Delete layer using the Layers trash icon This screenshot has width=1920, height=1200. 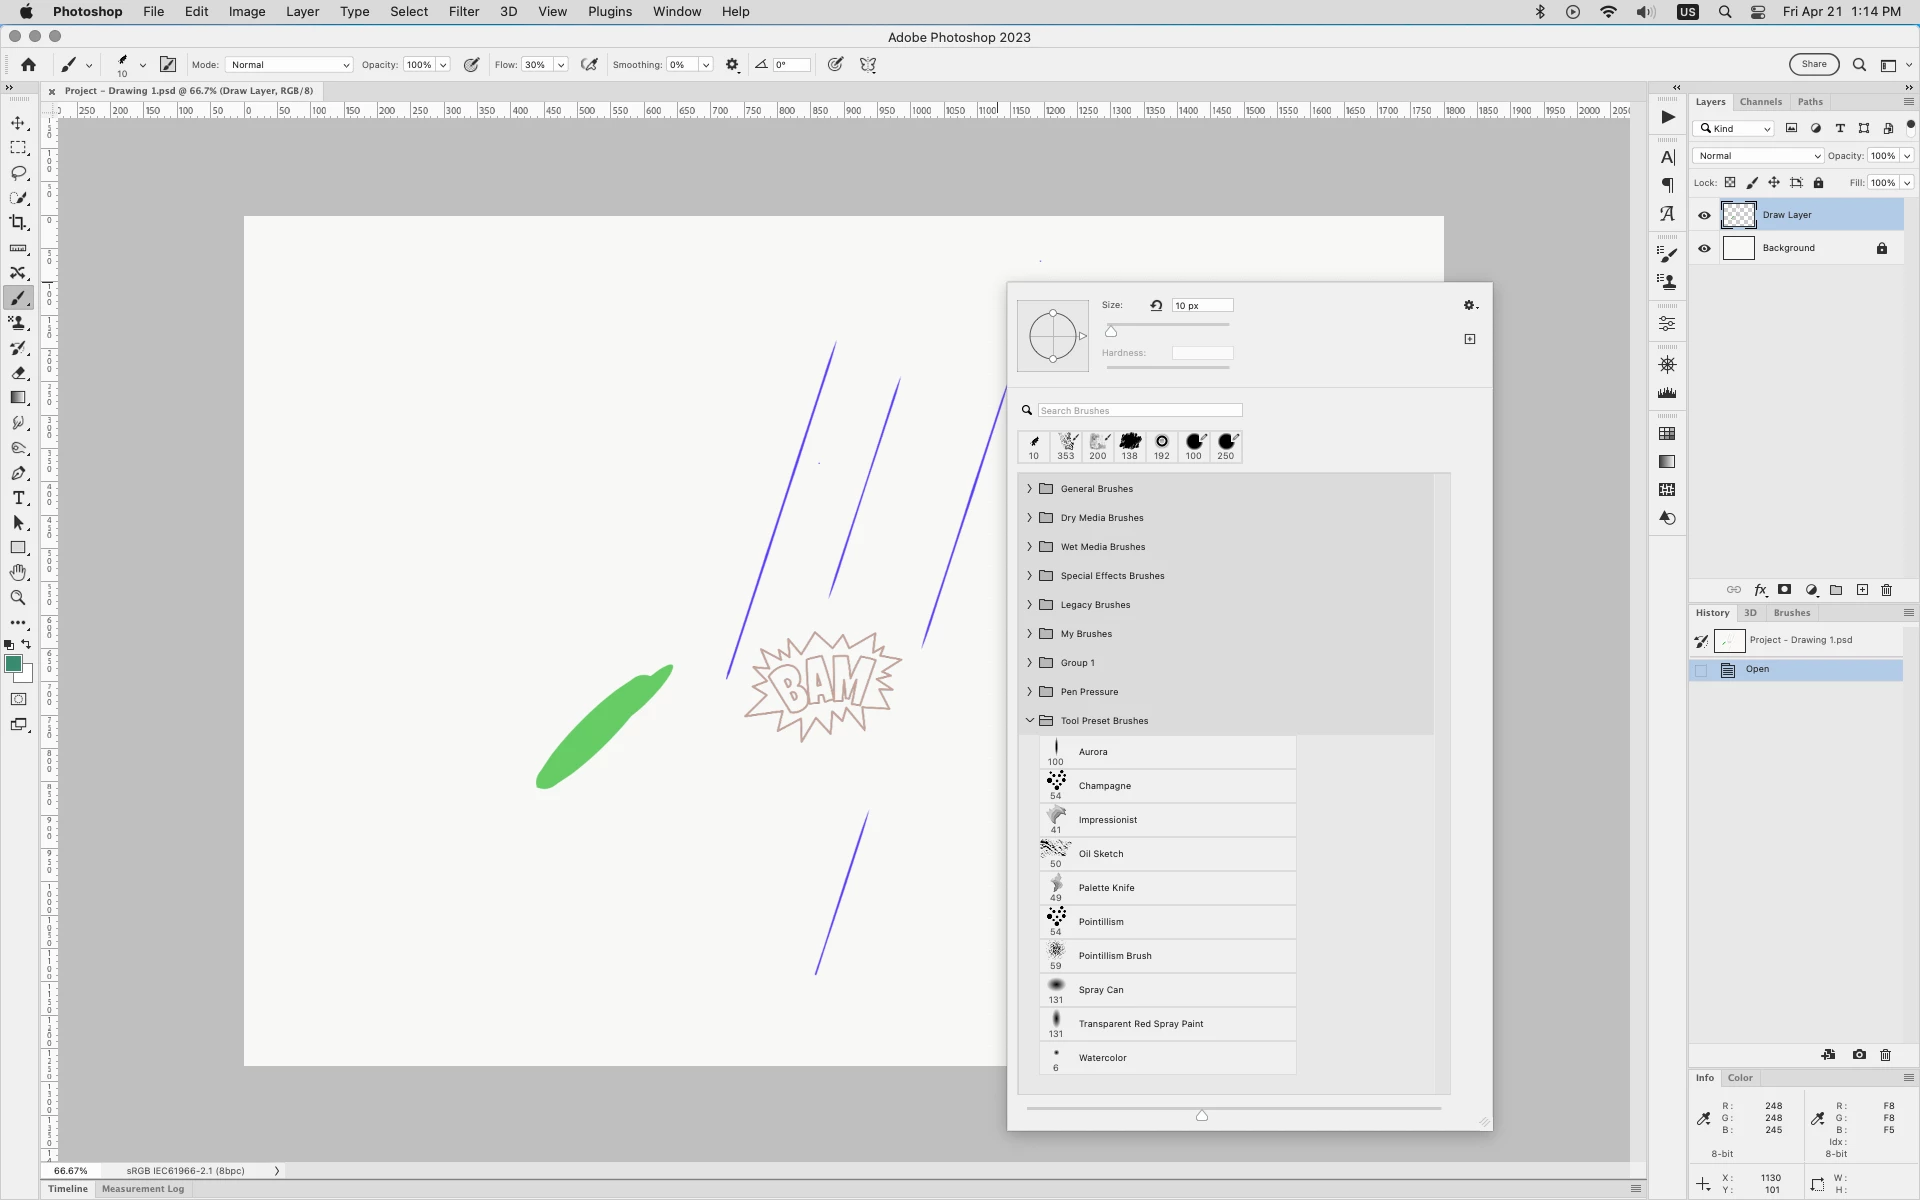click(1886, 590)
